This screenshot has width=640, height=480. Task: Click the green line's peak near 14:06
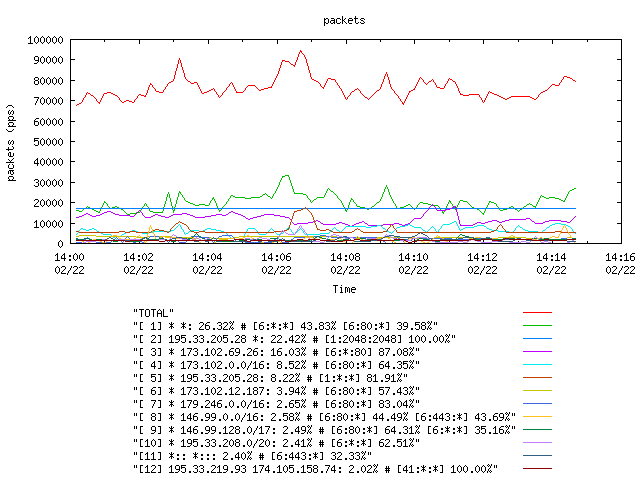pyautogui.click(x=286, y=176)
